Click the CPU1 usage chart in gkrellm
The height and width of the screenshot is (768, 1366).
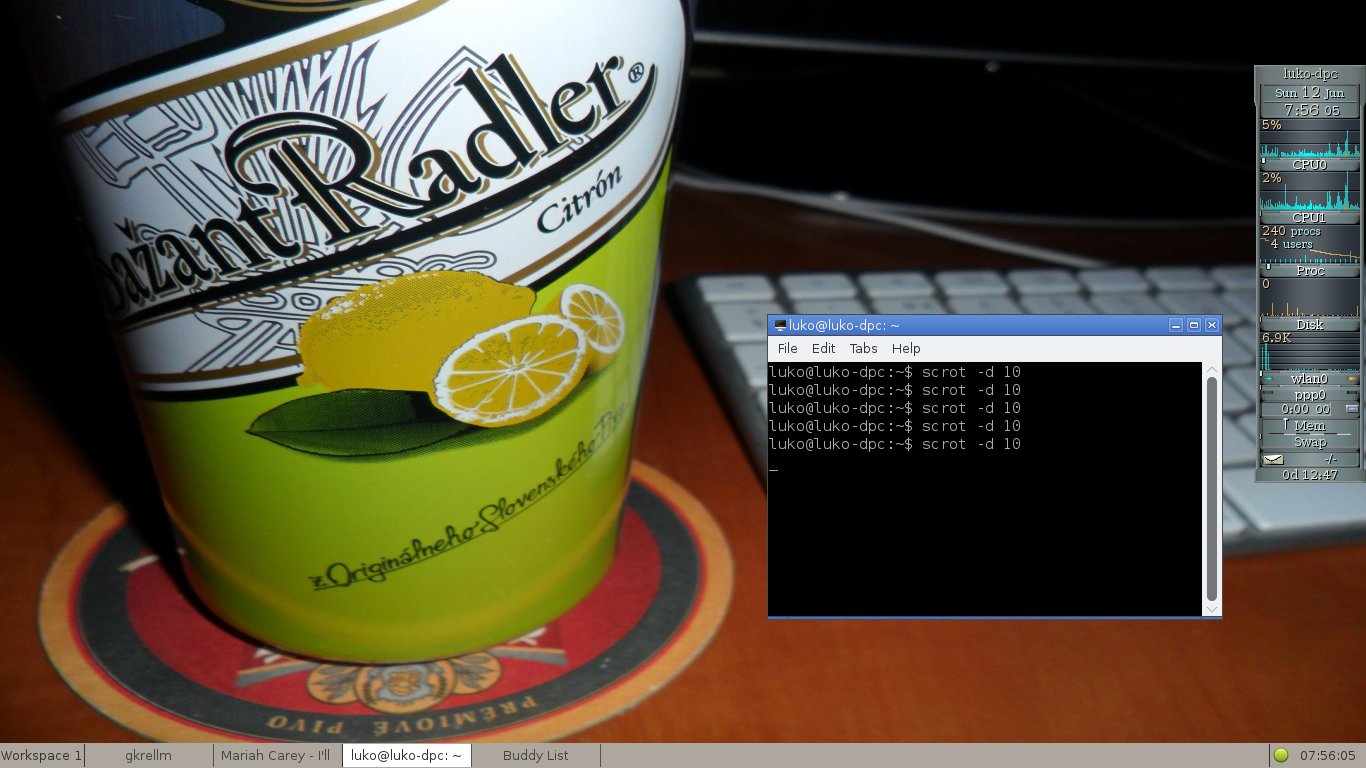pyautogui.click(x=1310, y=190)
